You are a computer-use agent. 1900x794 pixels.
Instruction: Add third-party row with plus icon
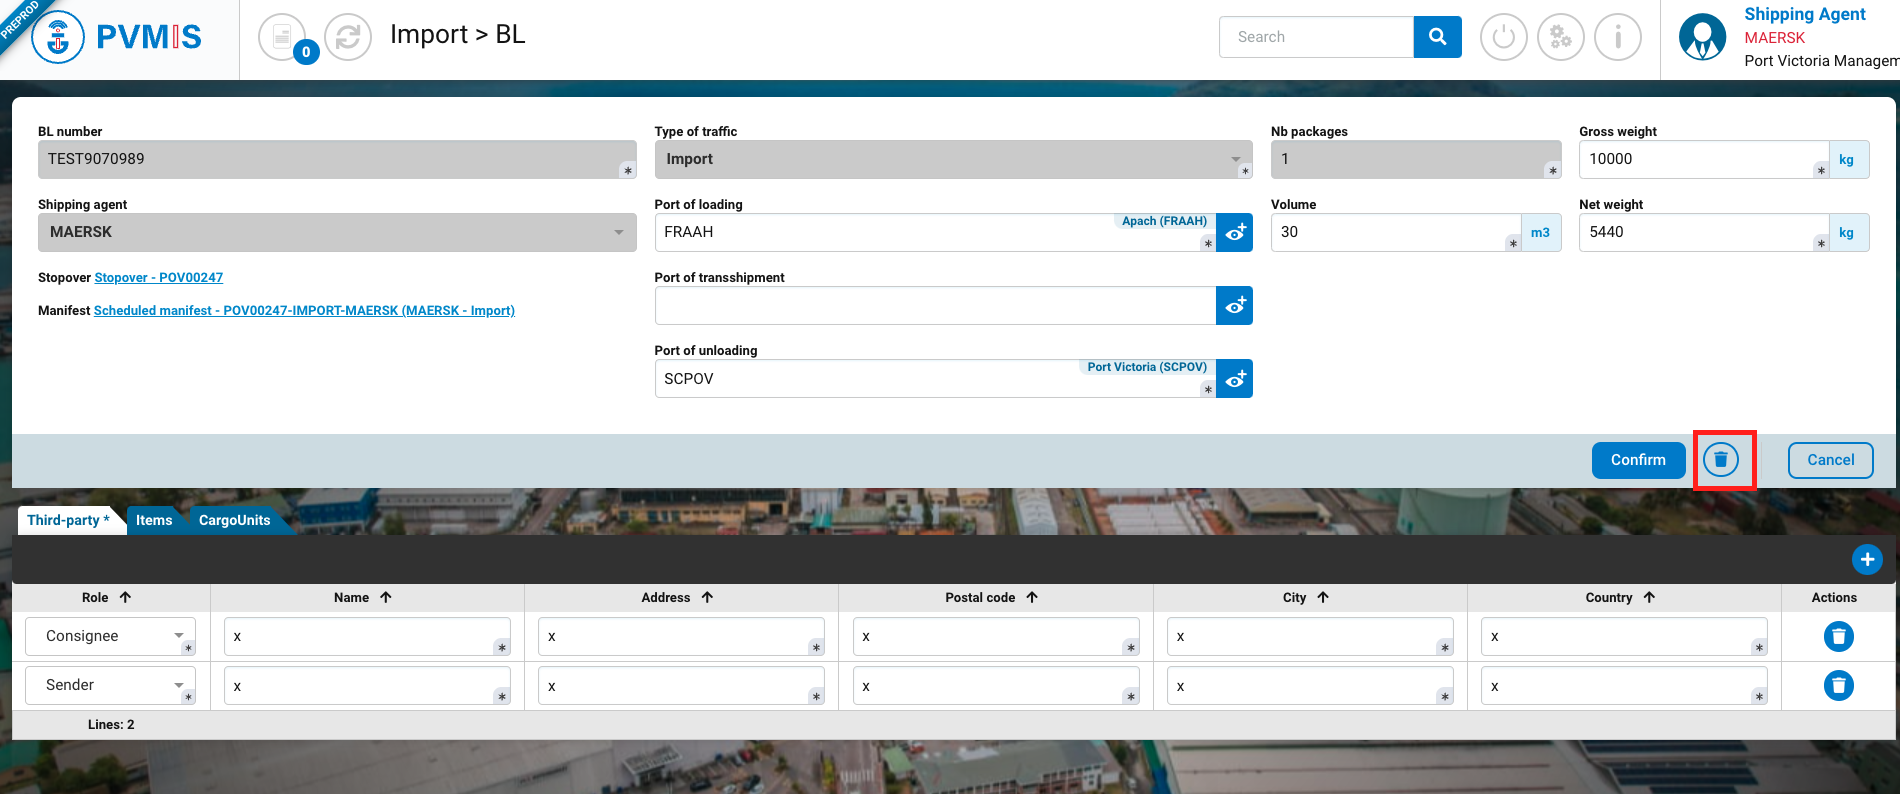pyautogui.click(x=1866, y=559)
